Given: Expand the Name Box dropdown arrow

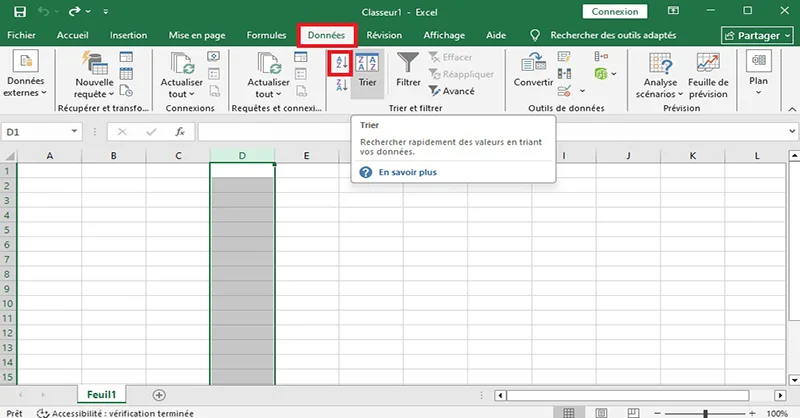Looking at the screenshot, I should point(74,132).
